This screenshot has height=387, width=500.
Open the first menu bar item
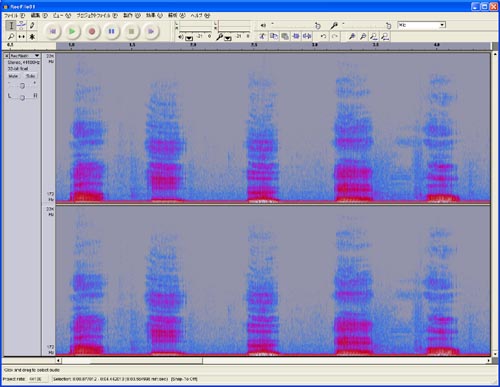pyautogui.click(x=14, y=15)
